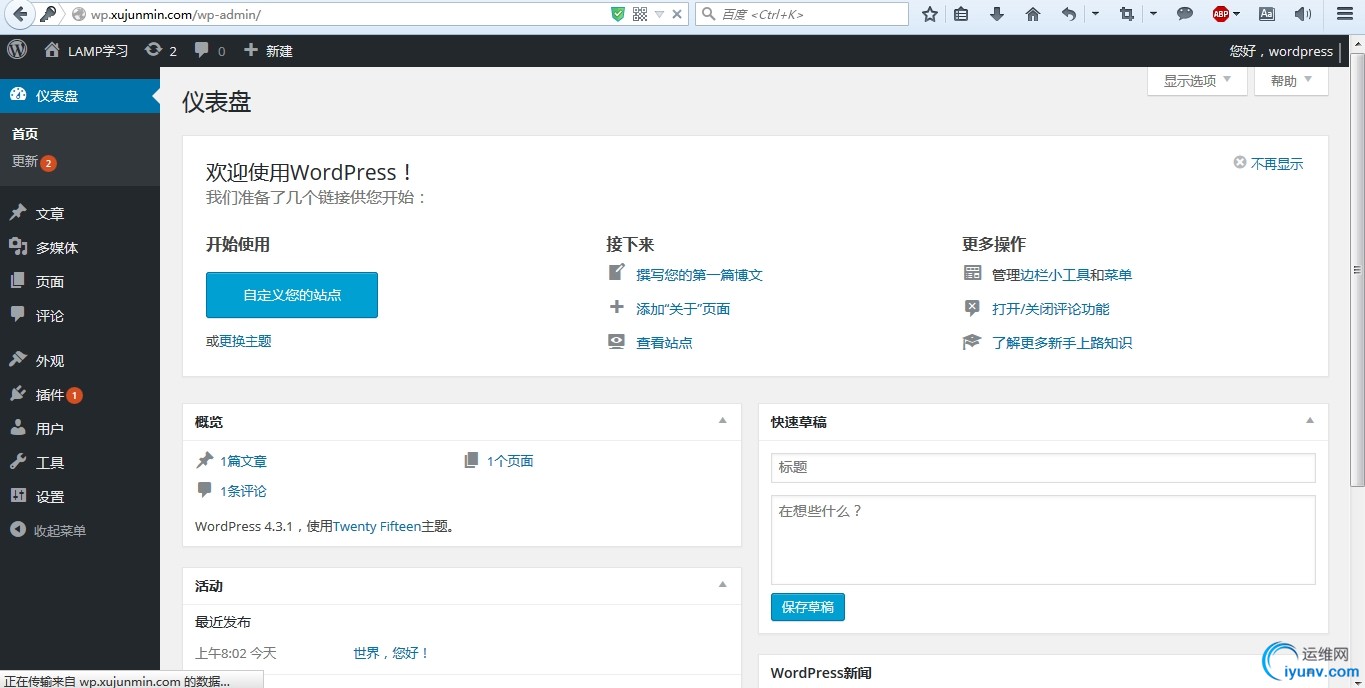Open the 新建 new content menu

[268, 51]
